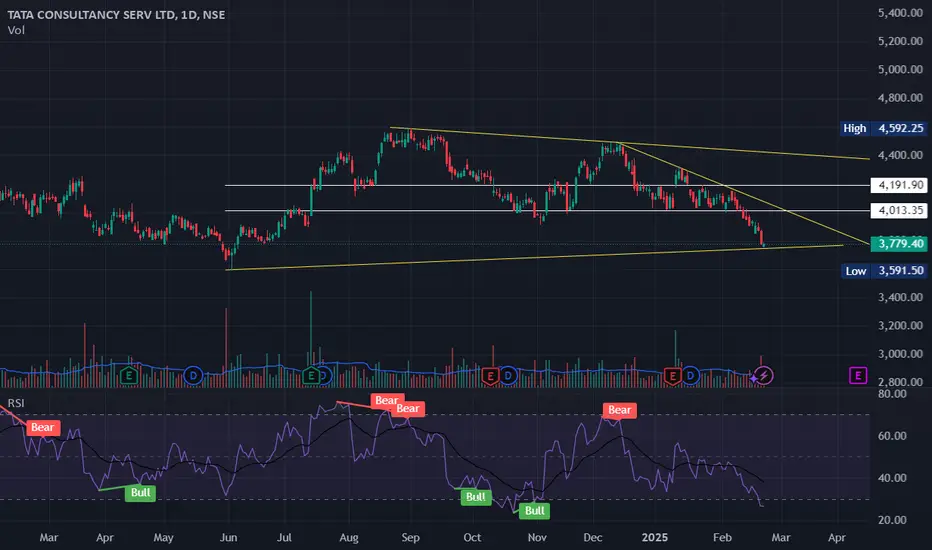The width and height of the screenshot is (932, 550).
Task: Click the Nov label on time axis
Action: click(x=537, y=538)
